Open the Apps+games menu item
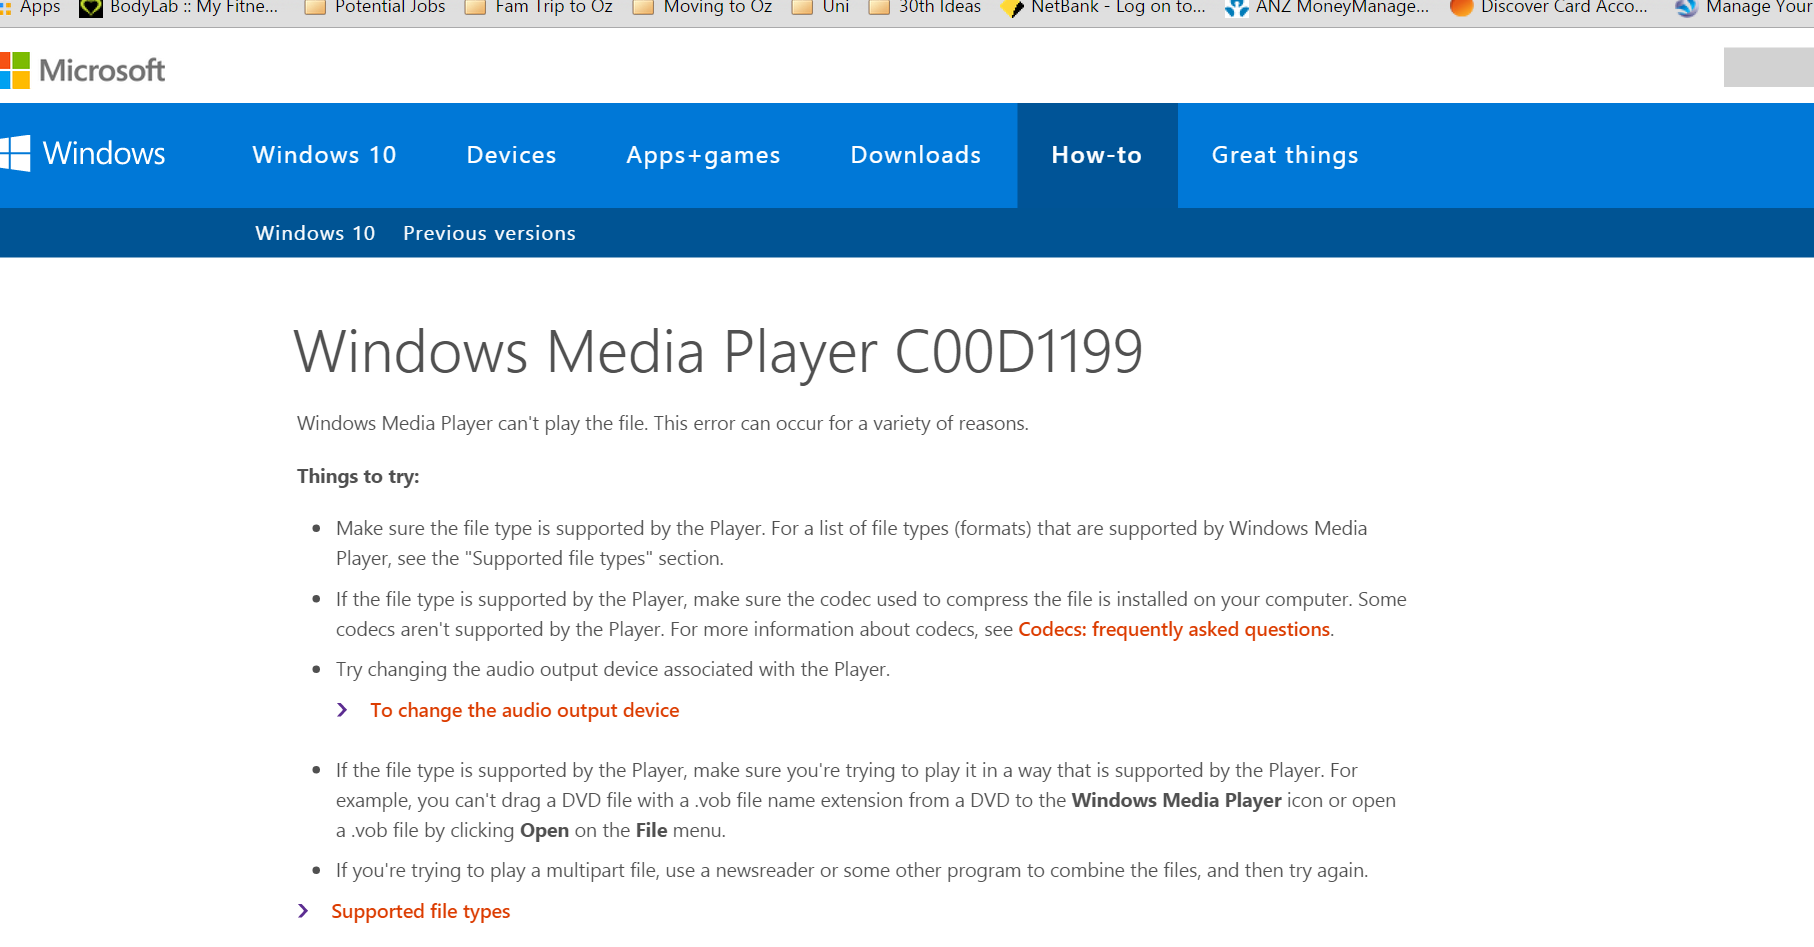 pyautogui.click(x=703, y=155)
